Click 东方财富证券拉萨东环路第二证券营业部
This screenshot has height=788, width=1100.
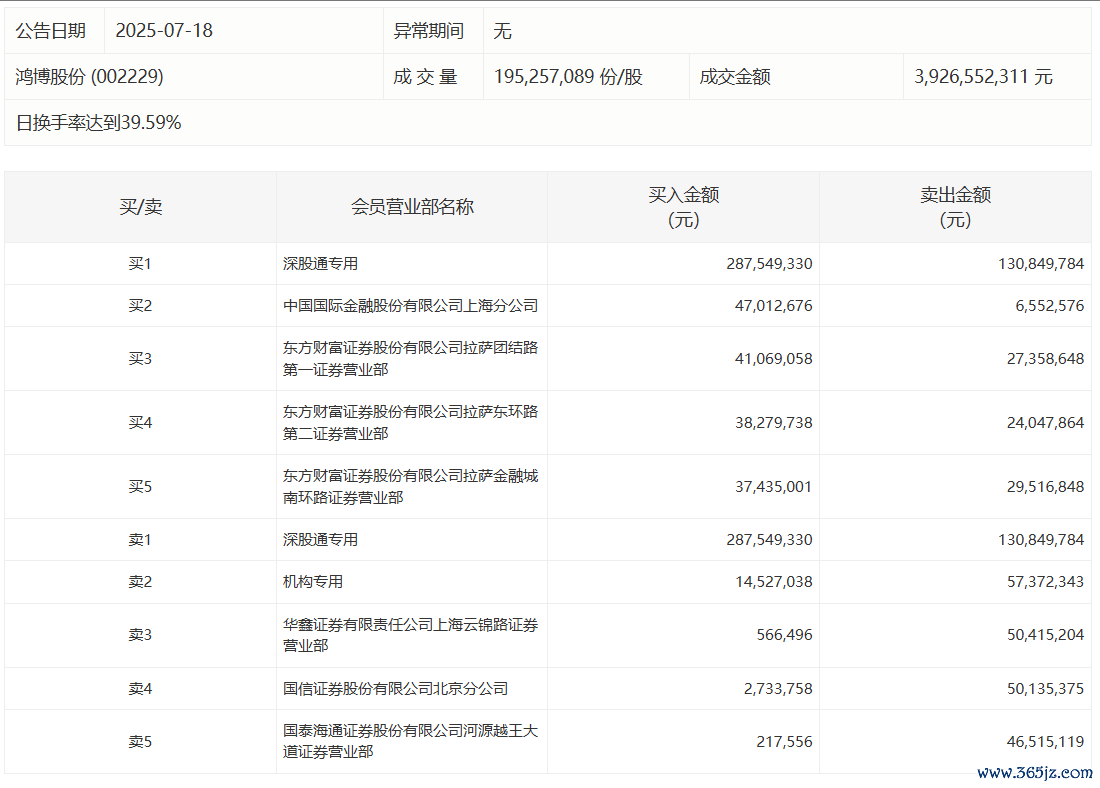click(x=410, y=422)
